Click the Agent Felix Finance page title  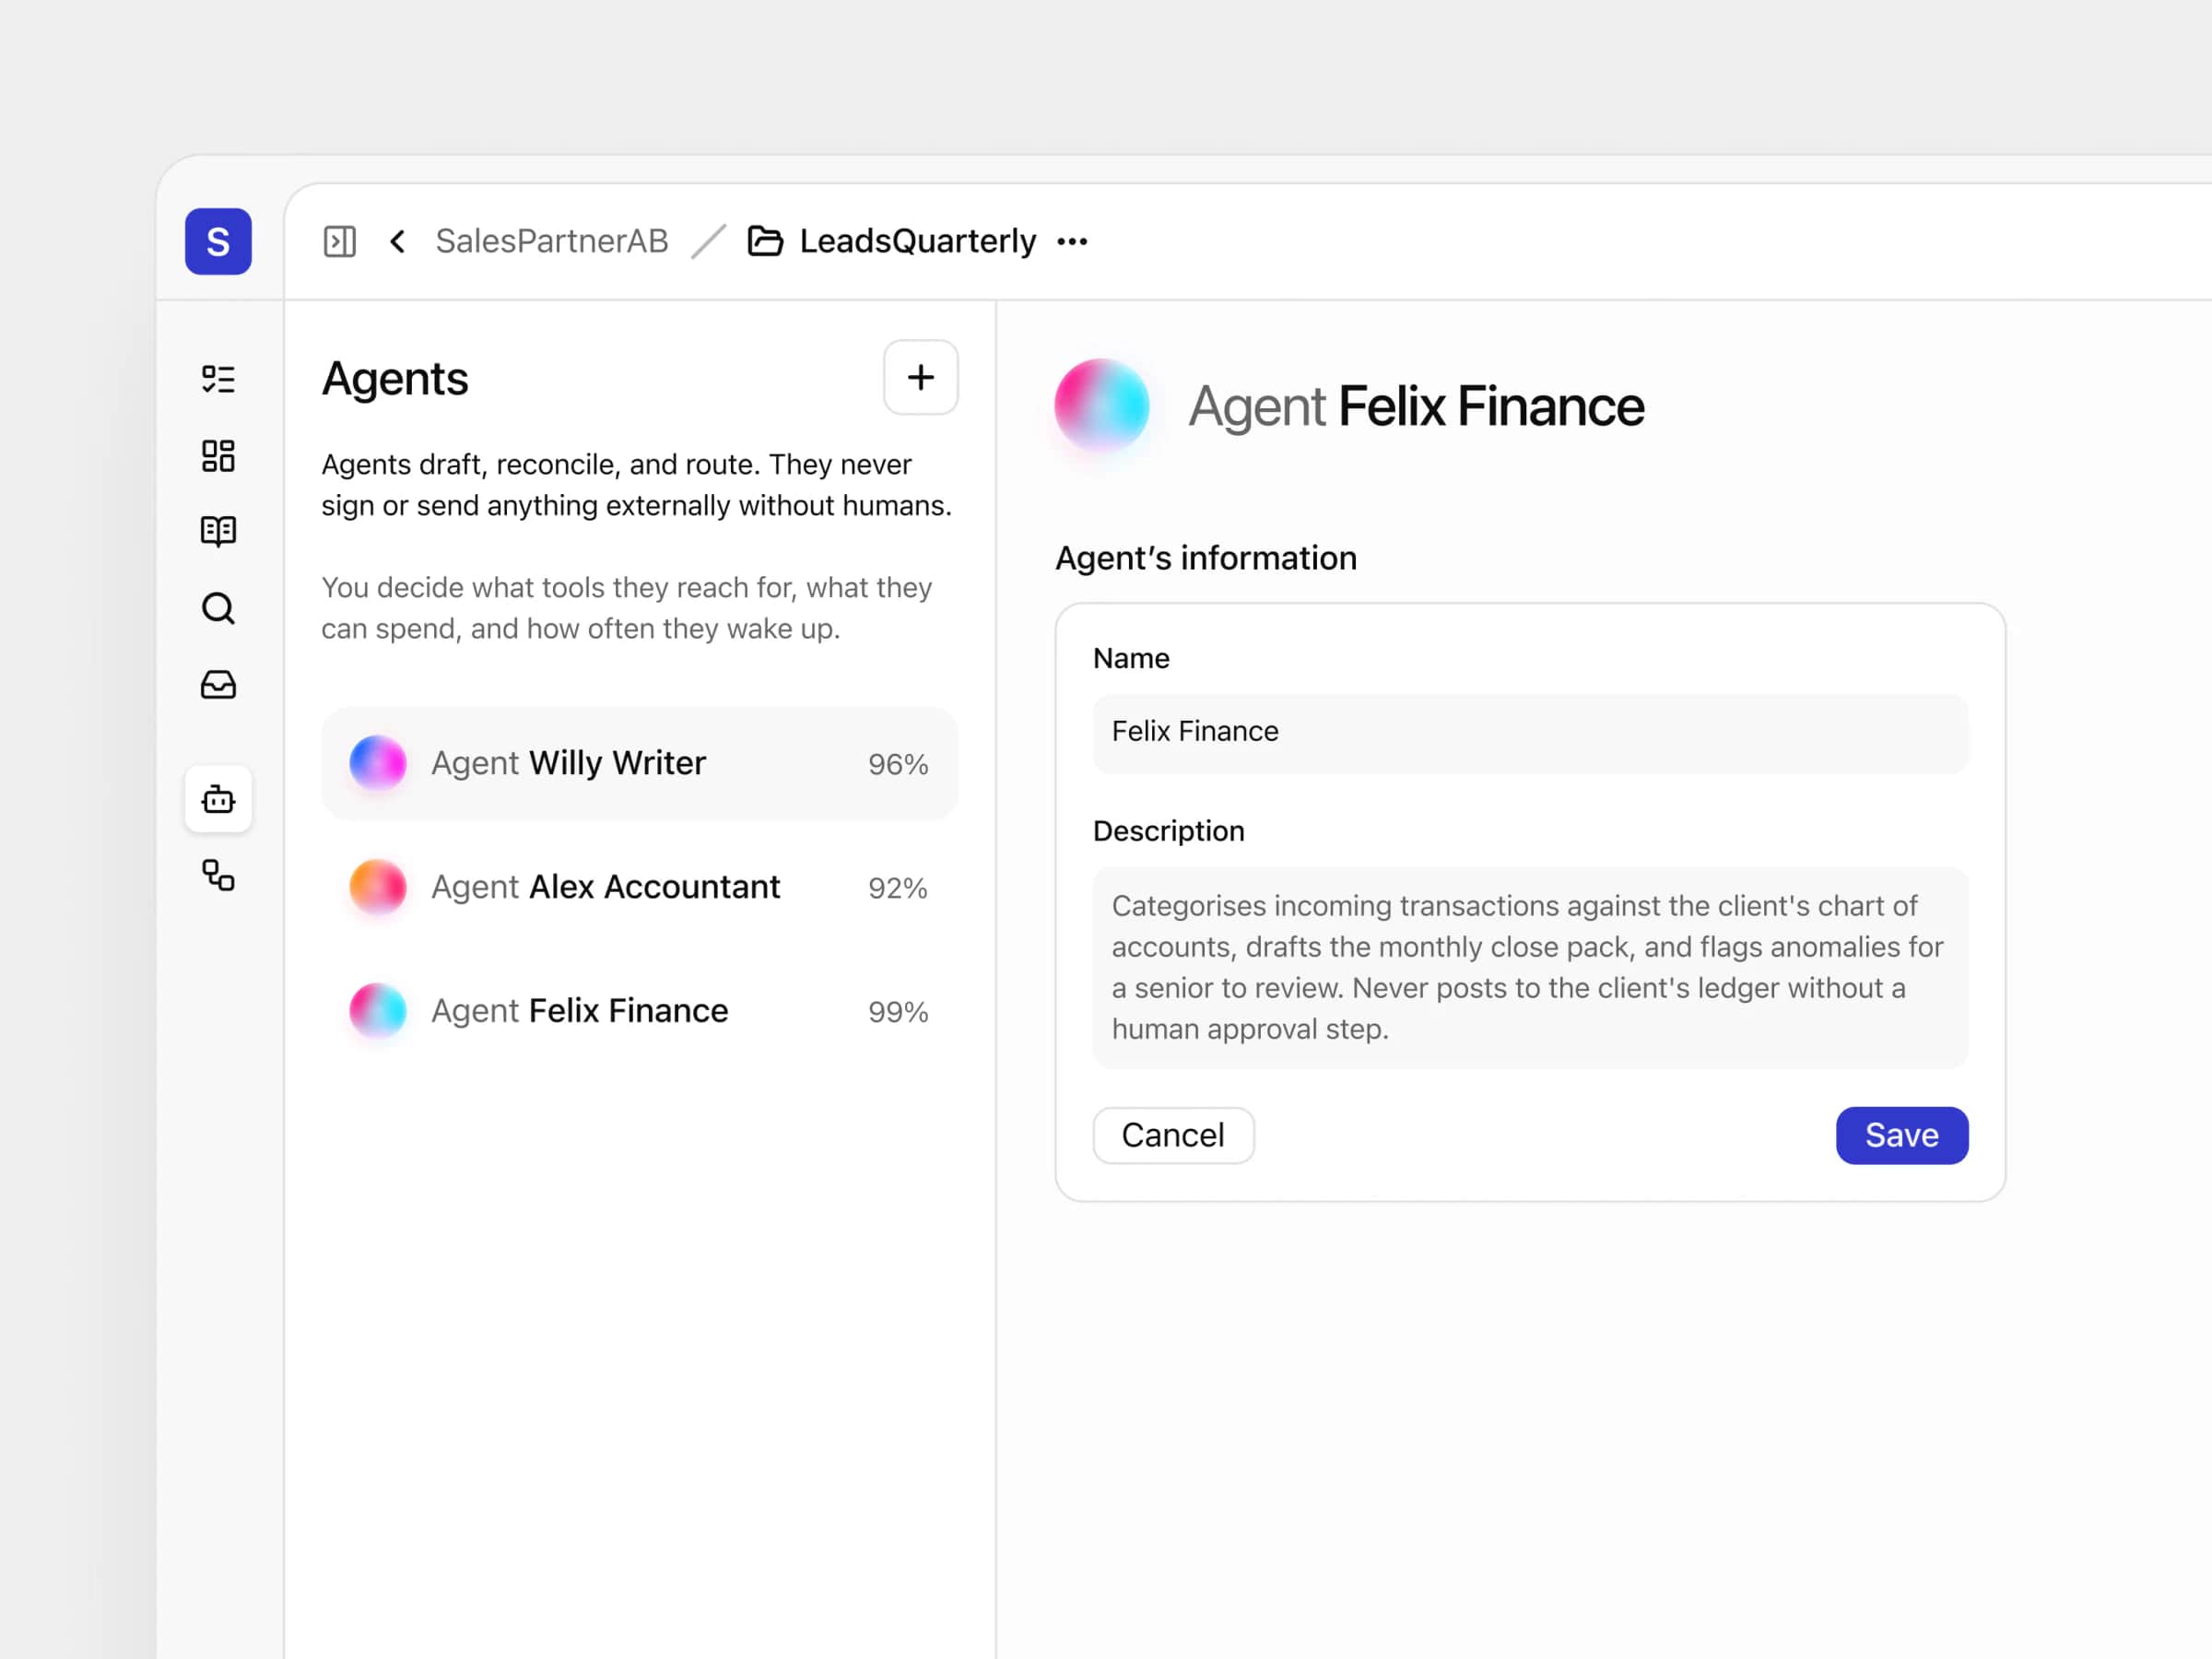pyautogui.click(x=1416, y=406)
